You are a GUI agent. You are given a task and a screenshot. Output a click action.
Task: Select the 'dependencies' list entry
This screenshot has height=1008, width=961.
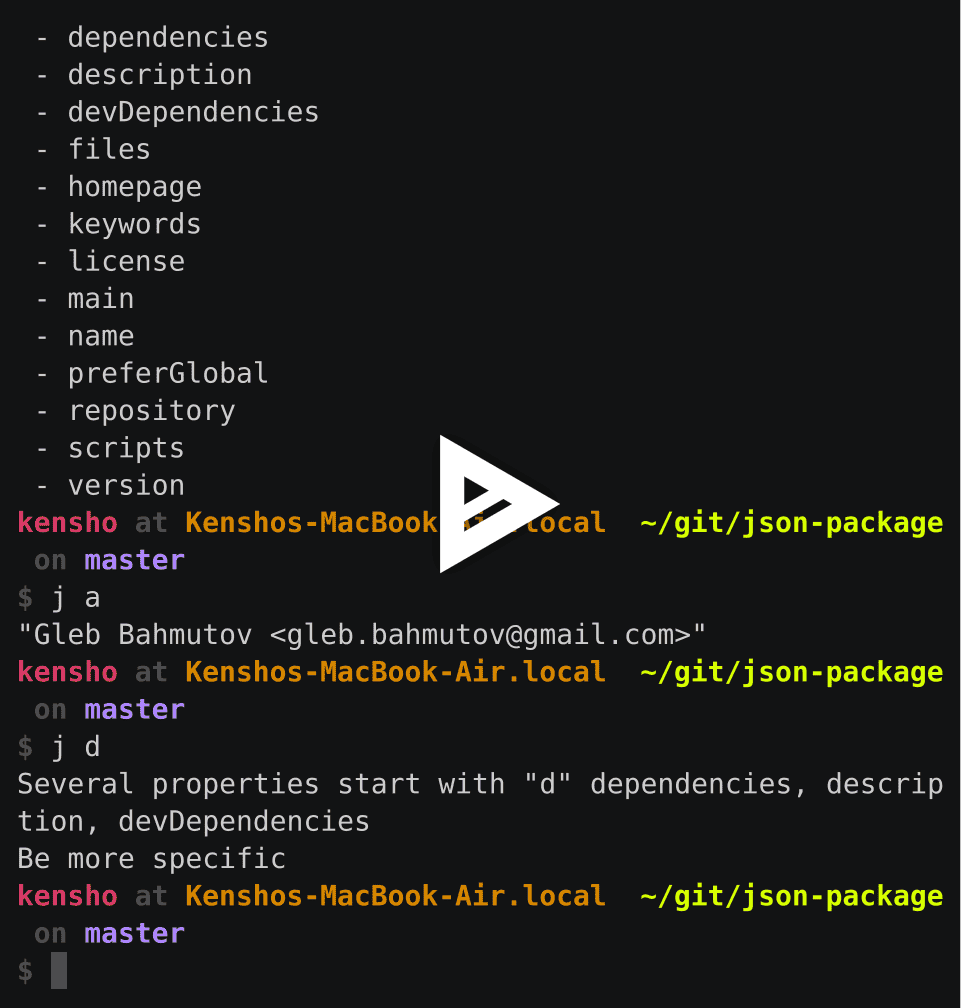pyautogui.click(x=168, y=37)
